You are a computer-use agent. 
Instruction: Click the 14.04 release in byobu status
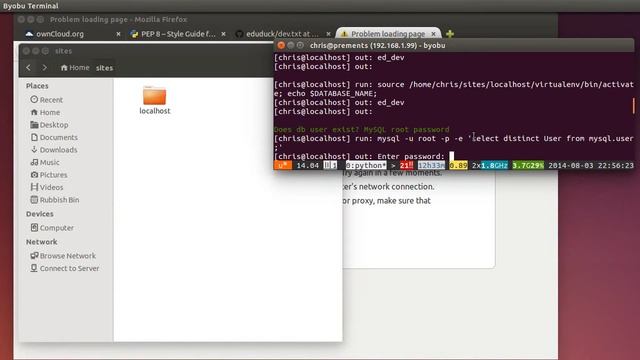[307, 165]
